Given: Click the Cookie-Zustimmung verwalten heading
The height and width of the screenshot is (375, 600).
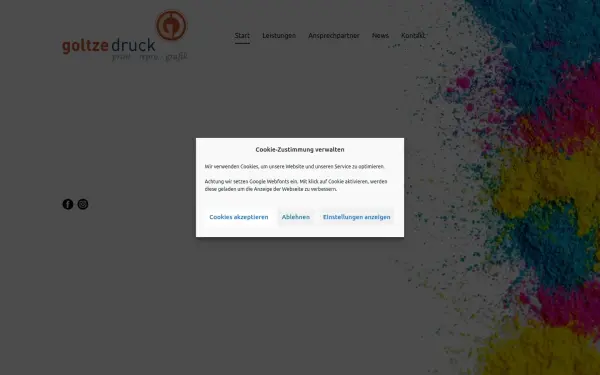Looking at the screenshot, I should click(x=300, y=150).
